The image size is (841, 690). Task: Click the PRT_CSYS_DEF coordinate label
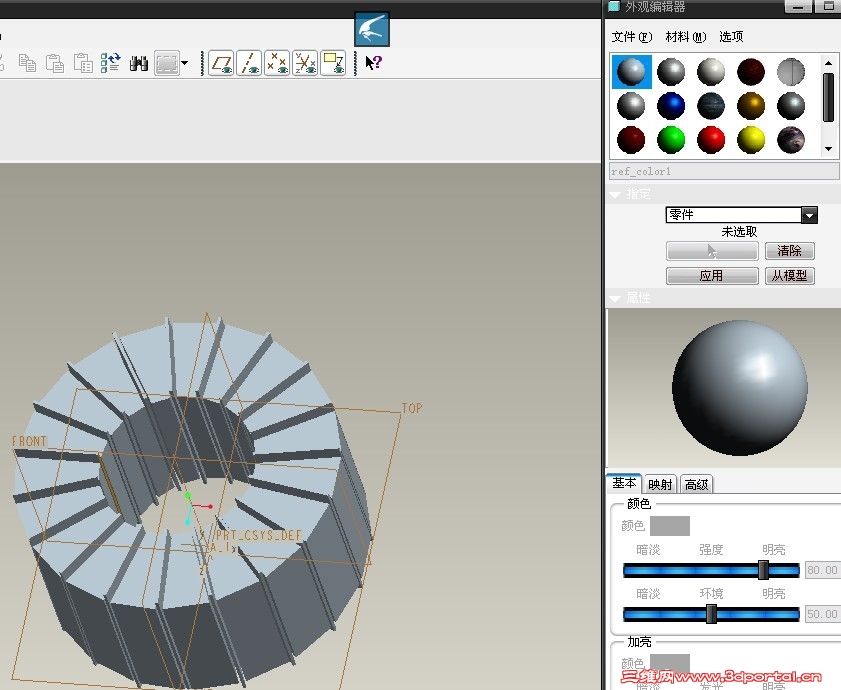pos(259,535)
